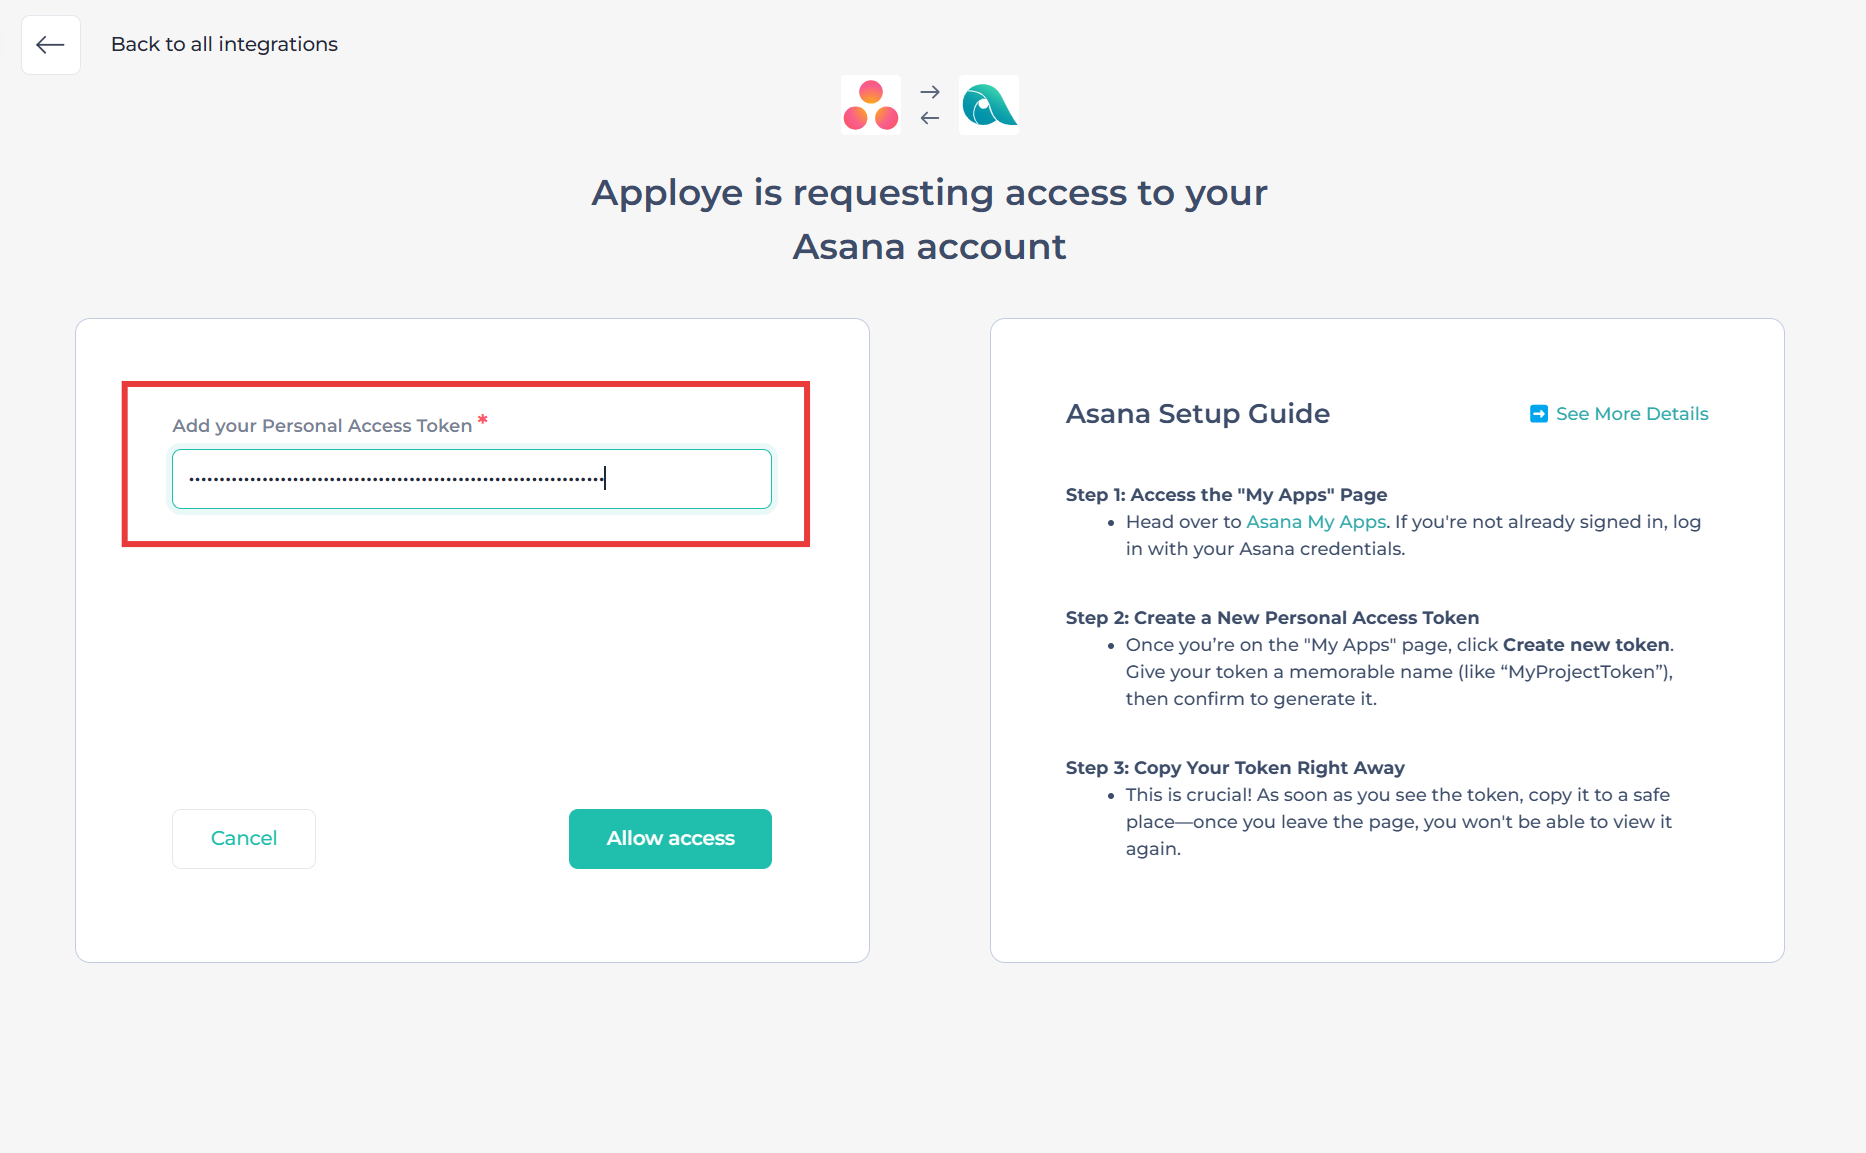Click the Allow access button
Screen dimensions: 1866x1153
coord(670,839)
